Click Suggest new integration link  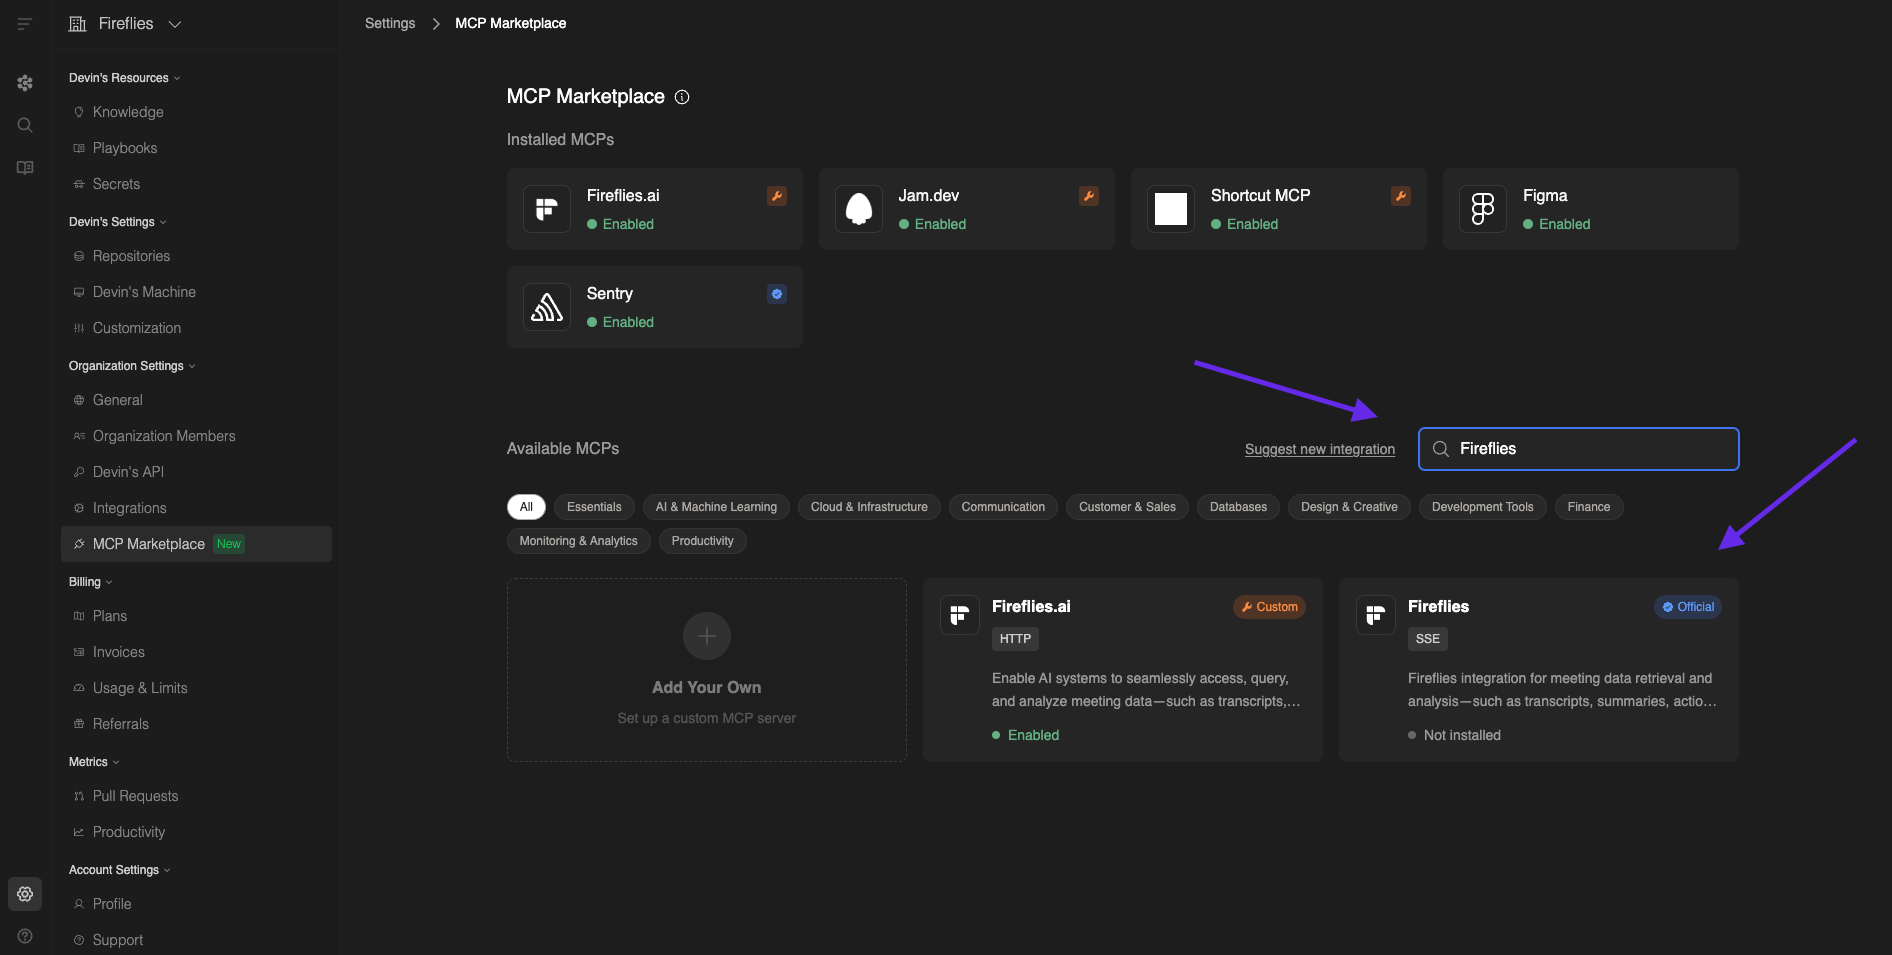click(x=1320, y=449)
